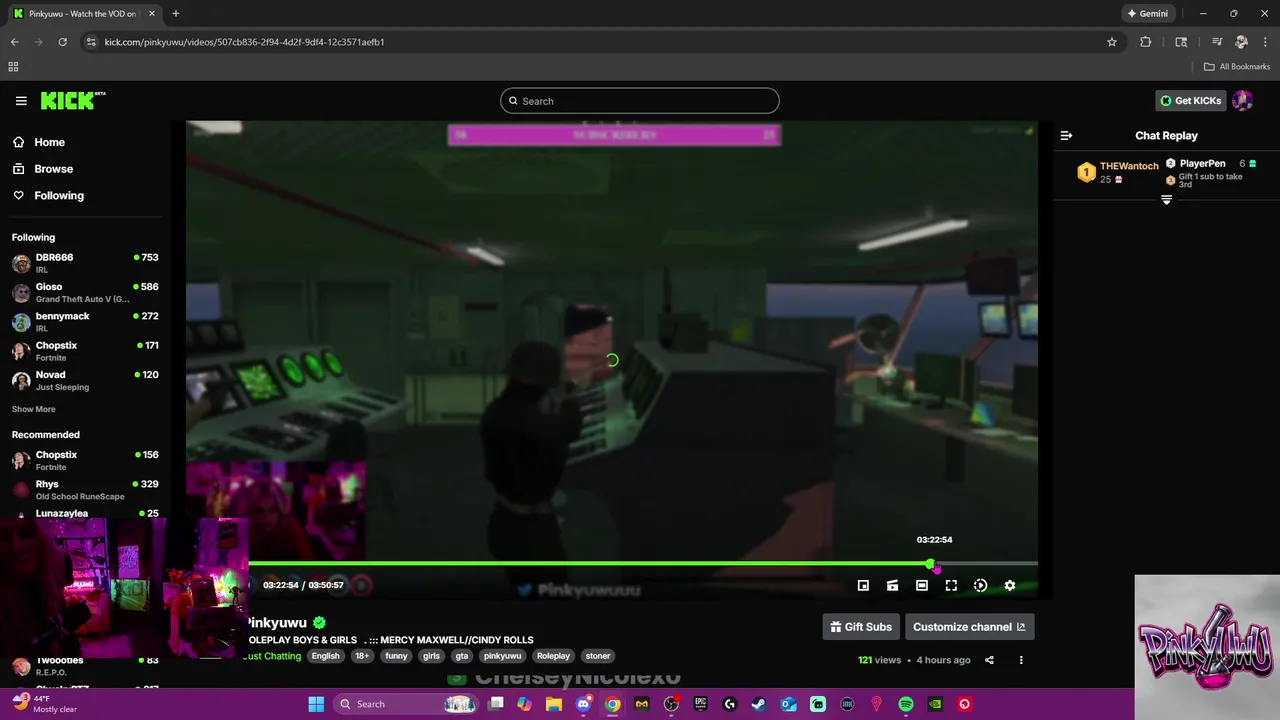
Task: Expand Following list with Show More
Action: [33, 409]
